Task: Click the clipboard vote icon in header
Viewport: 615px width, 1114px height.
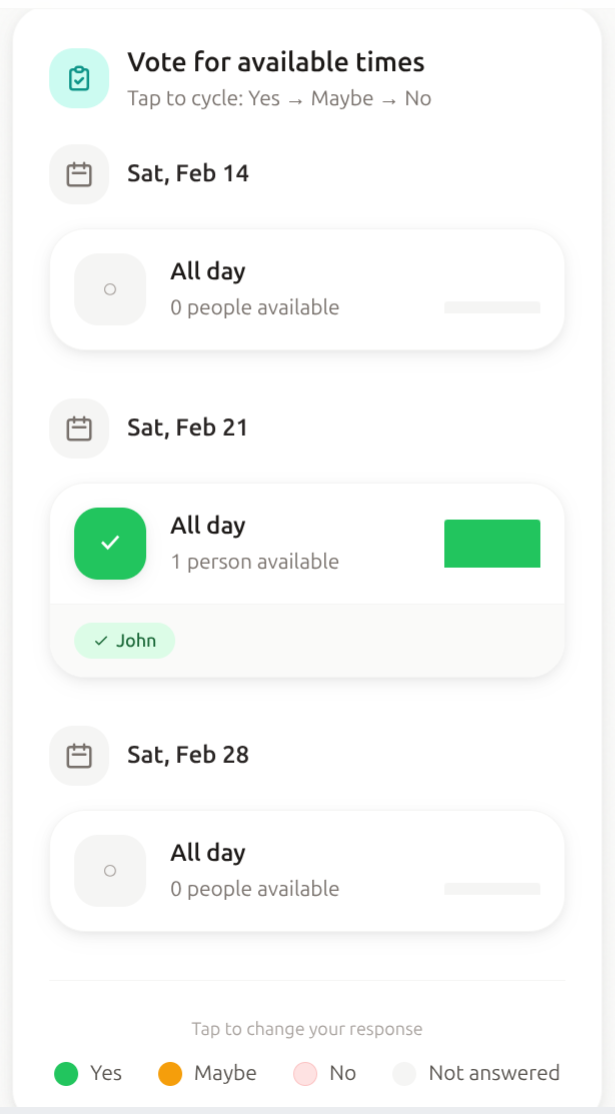Action: pos(79,78)
